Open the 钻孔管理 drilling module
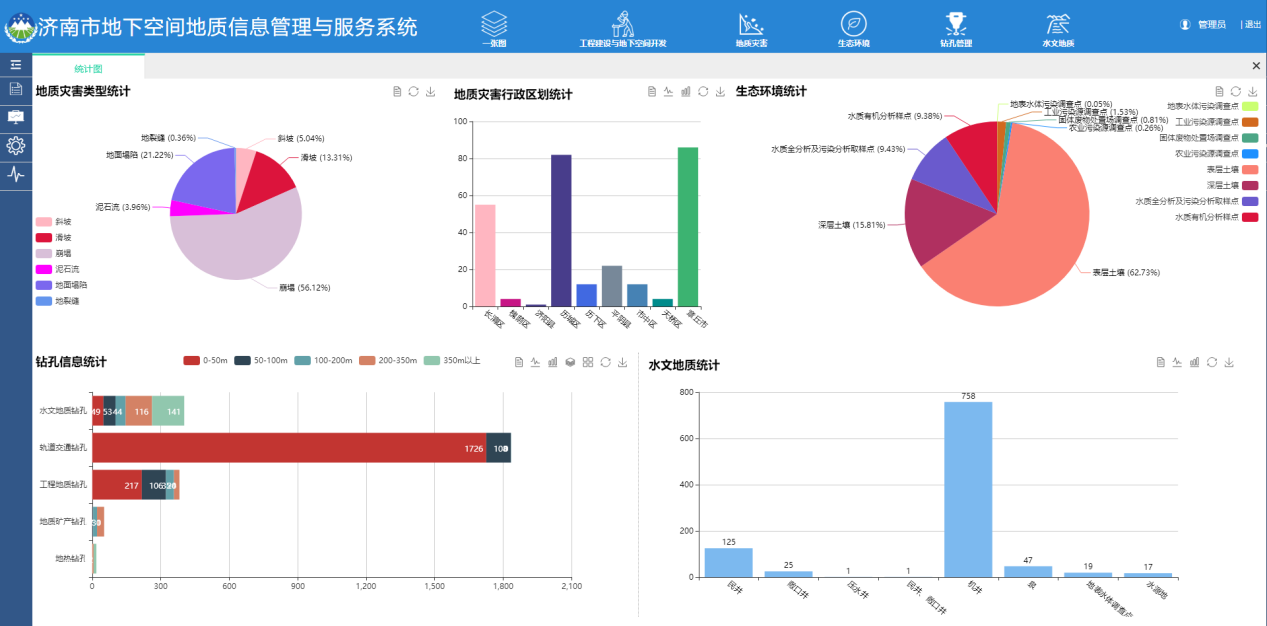 [955, 28]
